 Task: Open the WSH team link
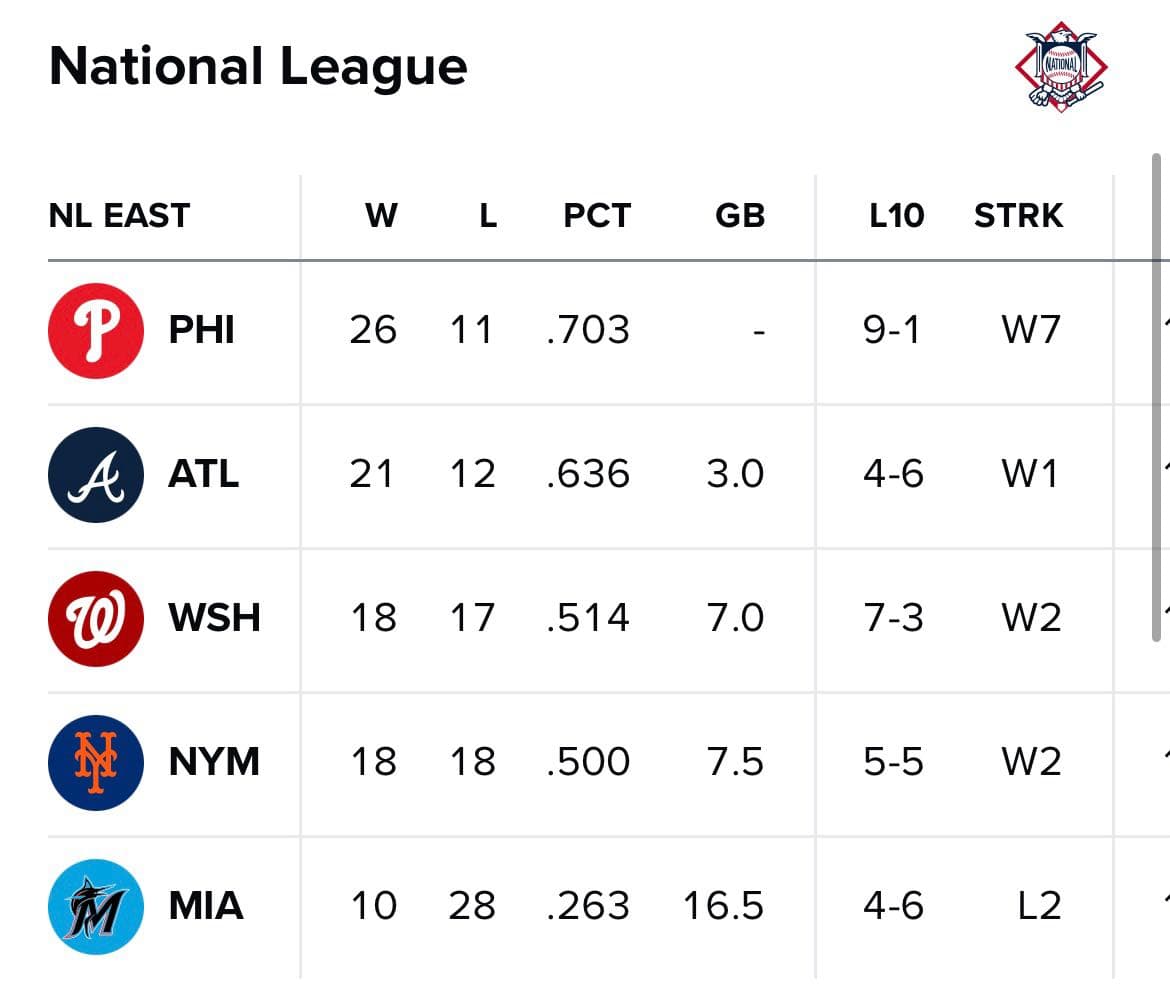tap(214, 618)
